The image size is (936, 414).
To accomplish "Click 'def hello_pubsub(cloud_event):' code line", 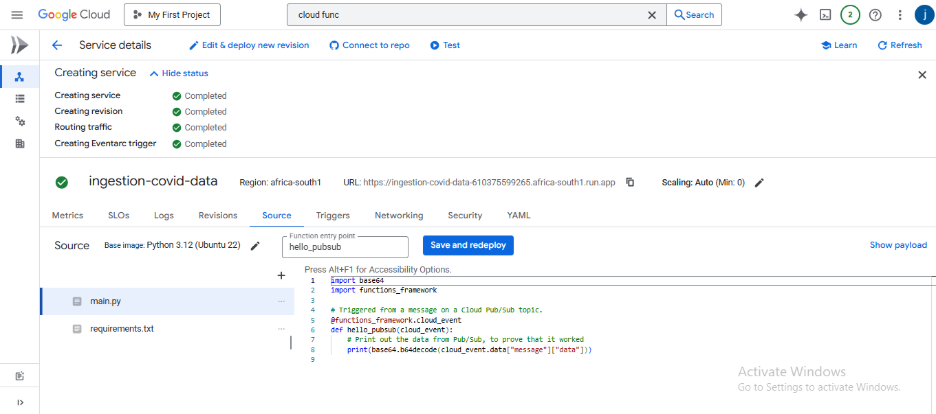I will [392, 329].
